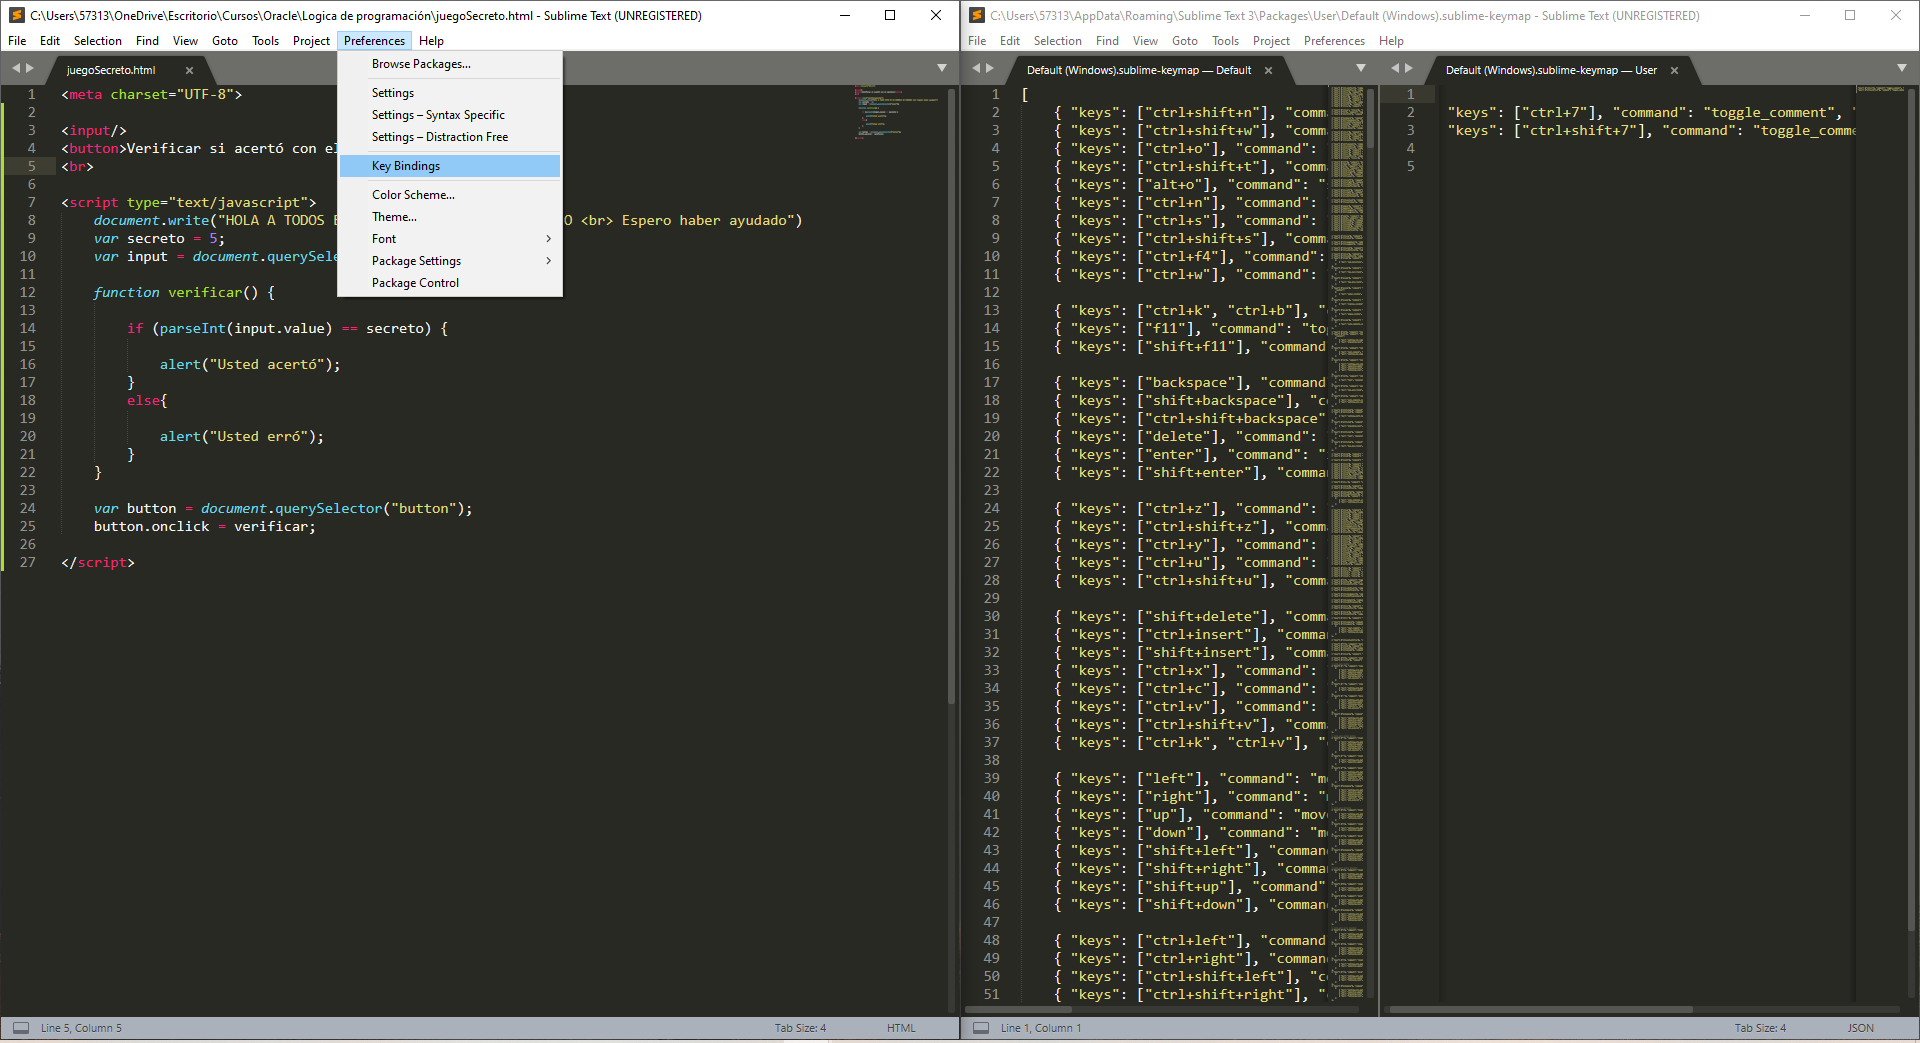Screen dimensions: 1920x1043
Task: Open Edit menu in keymap window
Action: click(x=1010, y=41)
